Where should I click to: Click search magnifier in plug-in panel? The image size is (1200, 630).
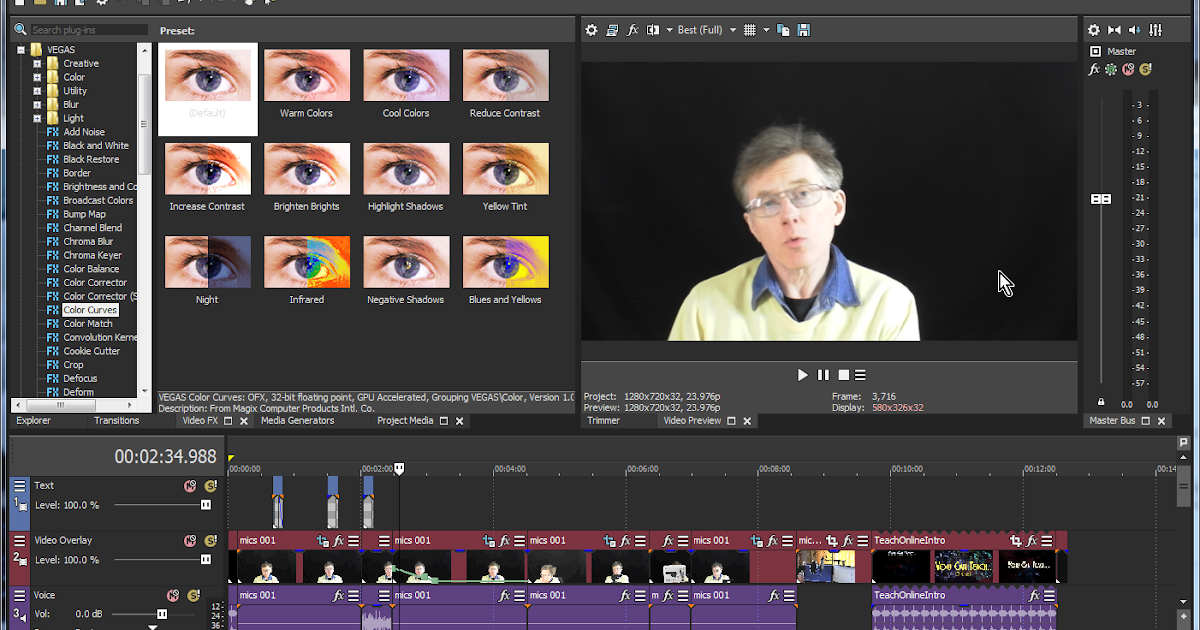20,30
